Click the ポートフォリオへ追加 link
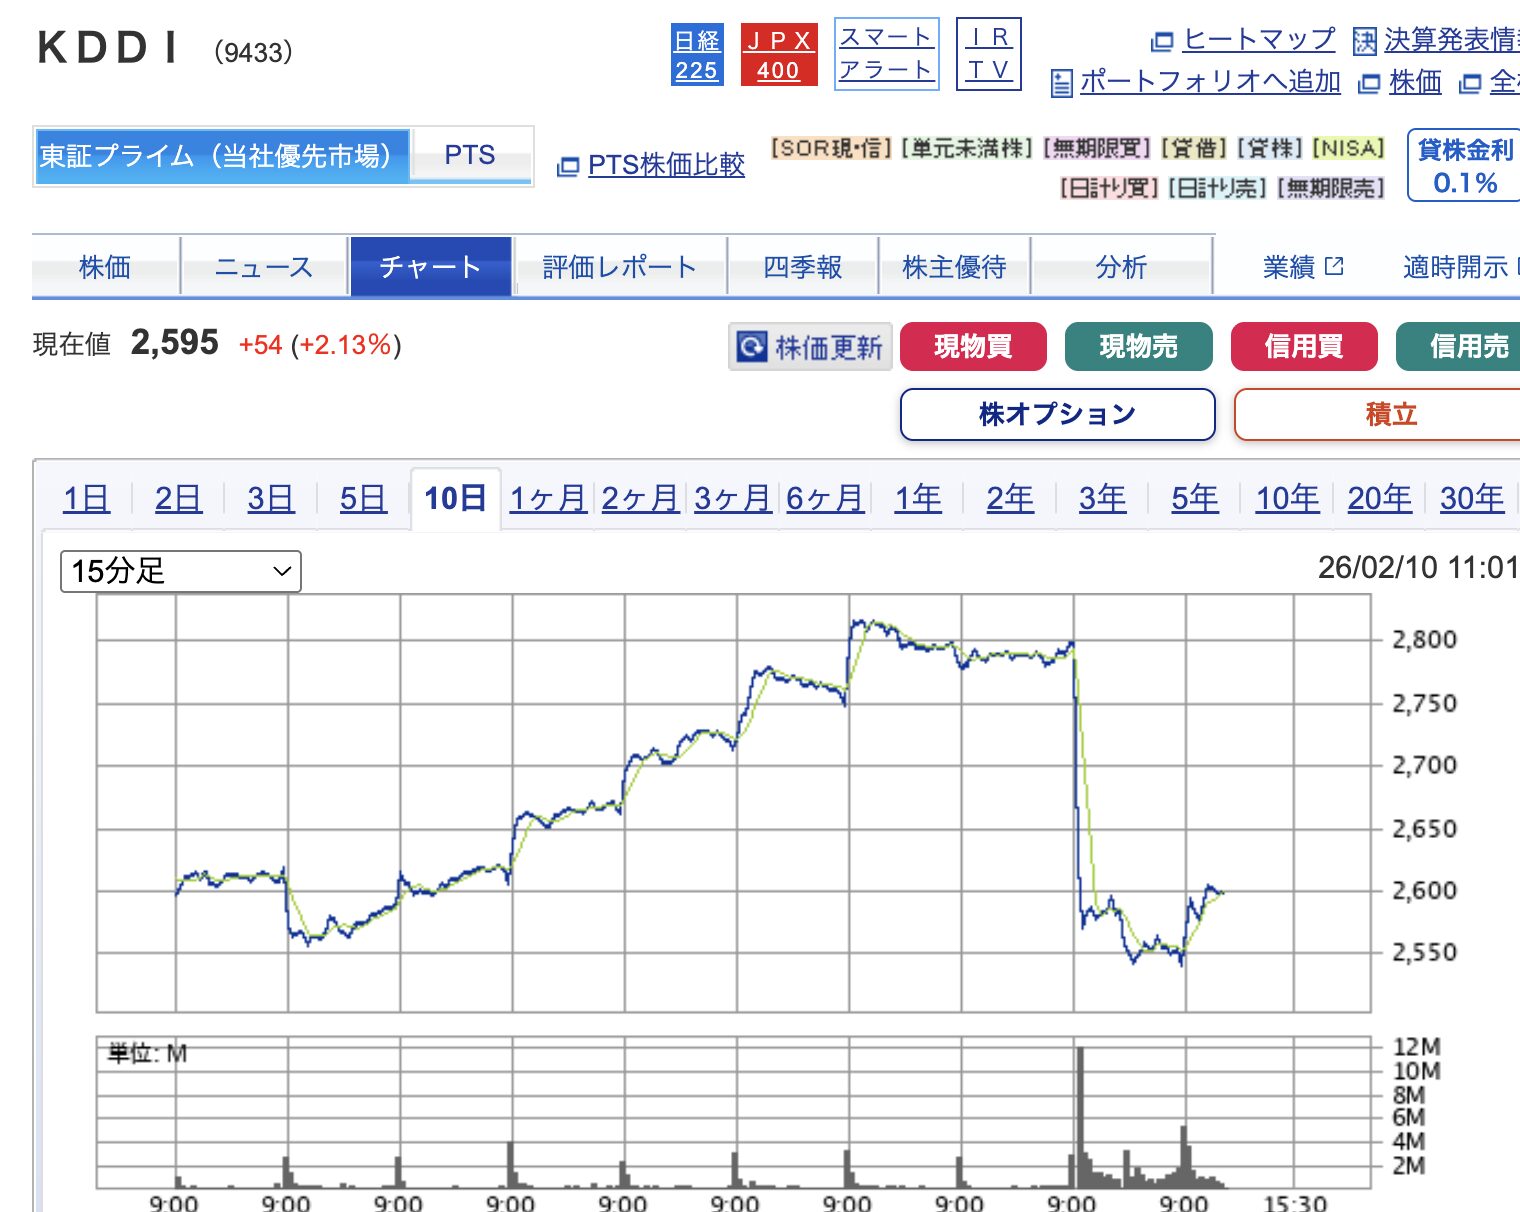This screenshot has width=1520, height=1212. 1210,82
